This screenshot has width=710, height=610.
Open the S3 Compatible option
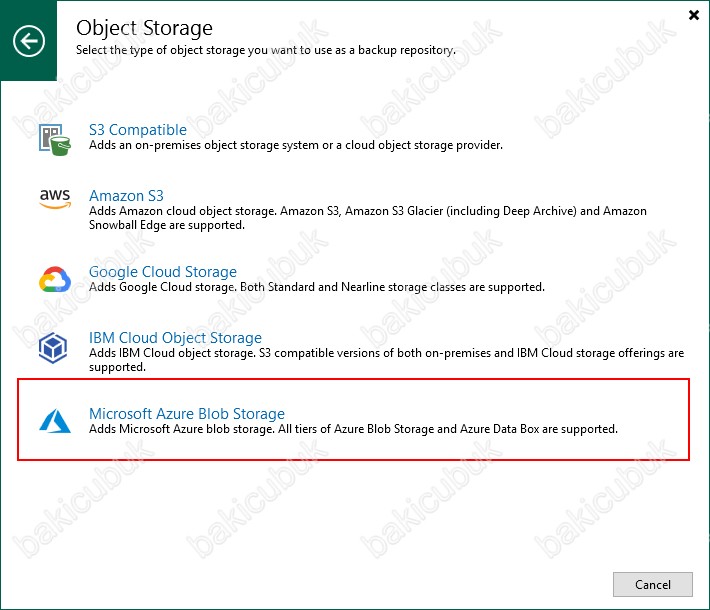pyautogui.click(x=138, y=130)
